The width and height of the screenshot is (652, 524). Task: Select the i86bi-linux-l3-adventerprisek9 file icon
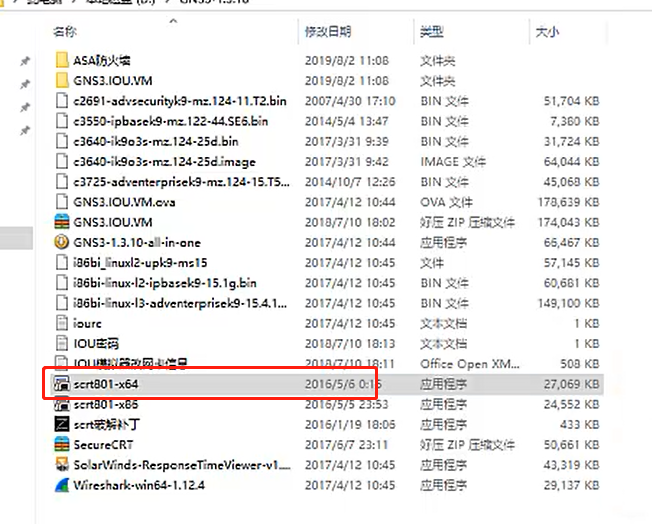62,303
